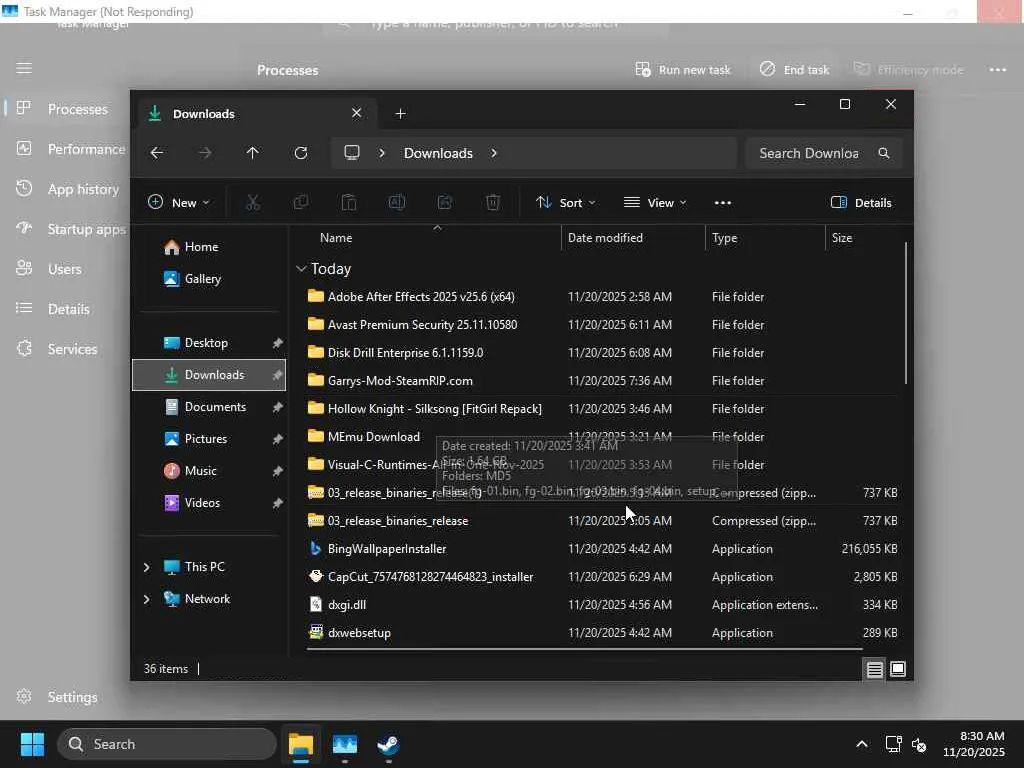Viewport: 1024px width, 768px height.
Task: Switch to details list view icon in status bar
Action: (874, 669)
